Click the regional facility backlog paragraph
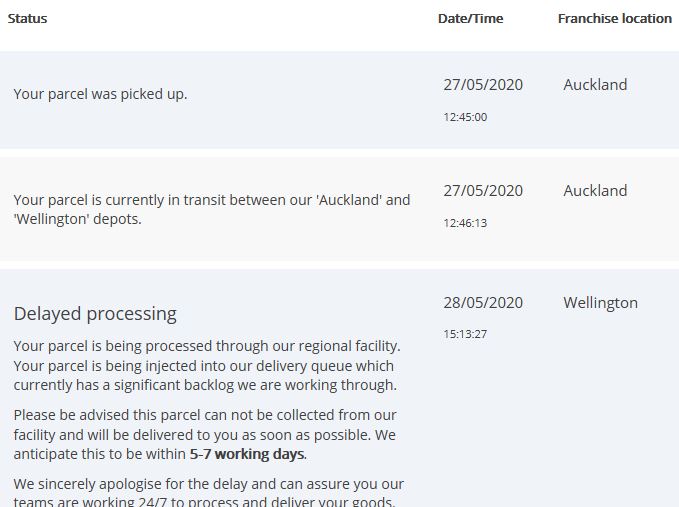This screenshot has height=507, width=679. 206,365
